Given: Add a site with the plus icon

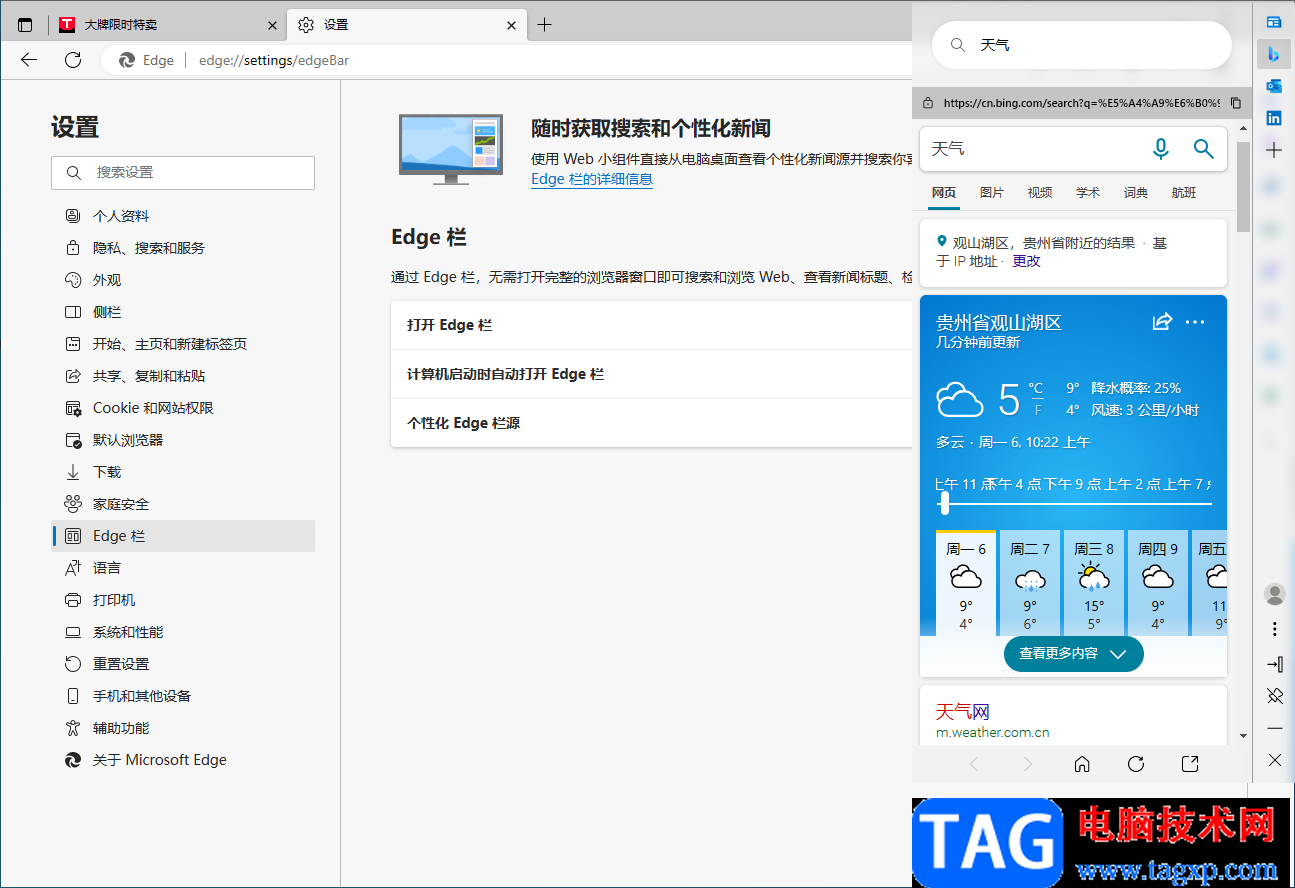Looking at the screenshot, I should tap(1274, 150).
